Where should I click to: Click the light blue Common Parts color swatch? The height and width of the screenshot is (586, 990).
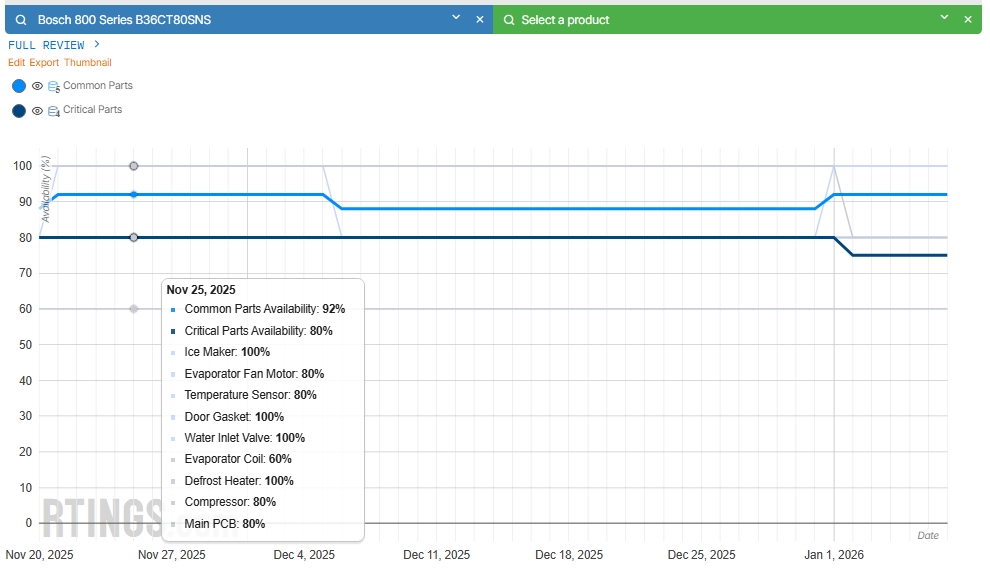pyautogui.click(x=19, y=87)
